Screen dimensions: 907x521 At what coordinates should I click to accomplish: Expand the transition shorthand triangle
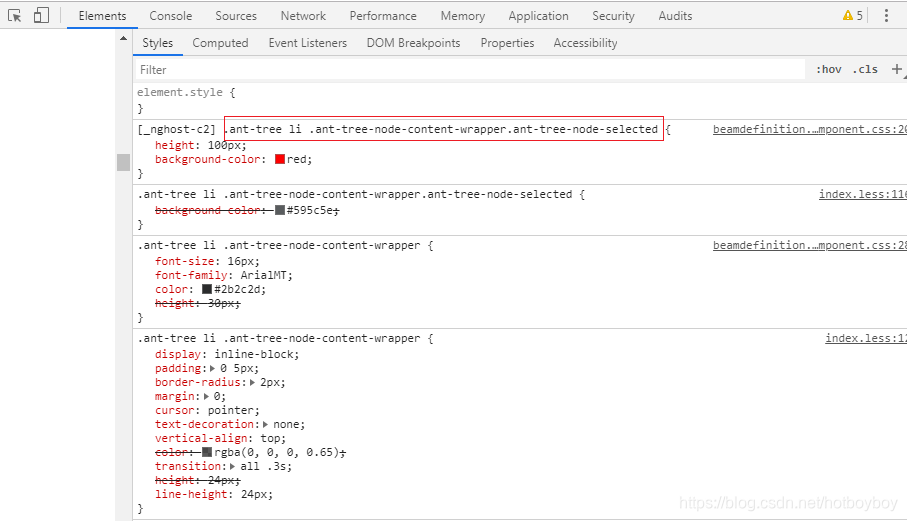(x=233, y=466)
